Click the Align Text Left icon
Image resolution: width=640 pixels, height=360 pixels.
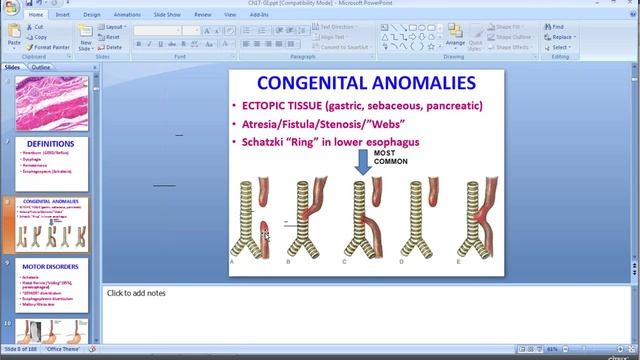pos(246,44)
